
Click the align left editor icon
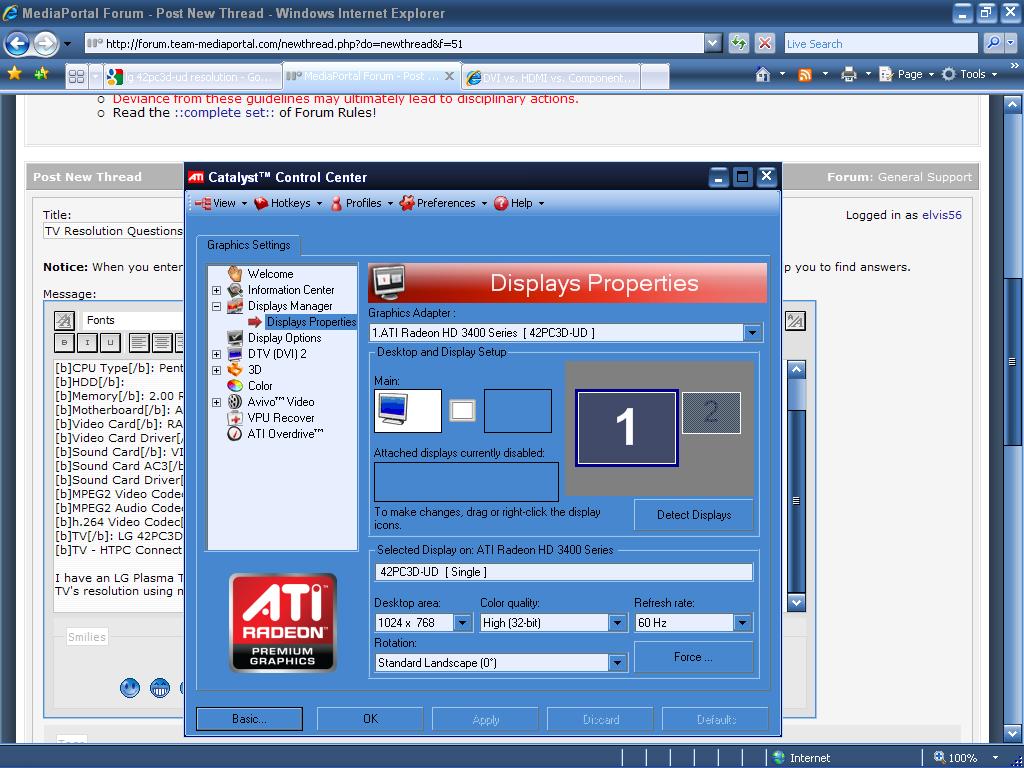[139, 342]
